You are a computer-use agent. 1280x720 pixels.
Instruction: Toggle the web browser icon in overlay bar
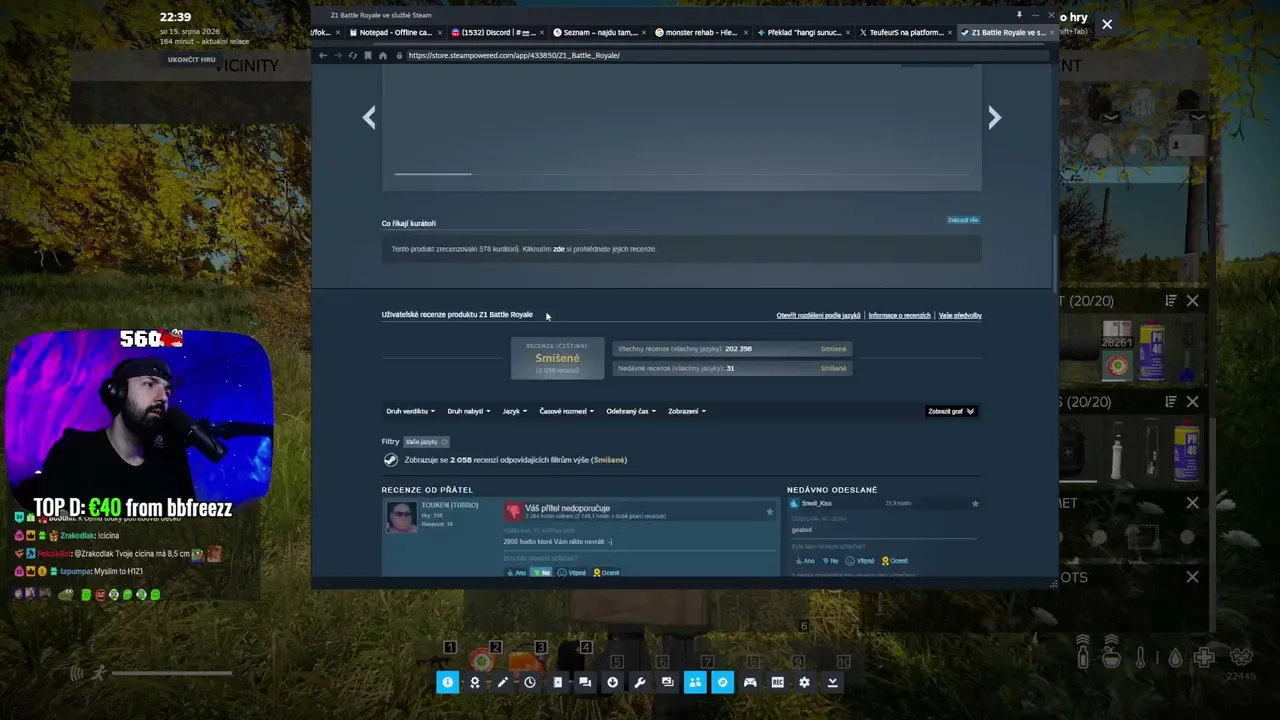pos(722,682)
